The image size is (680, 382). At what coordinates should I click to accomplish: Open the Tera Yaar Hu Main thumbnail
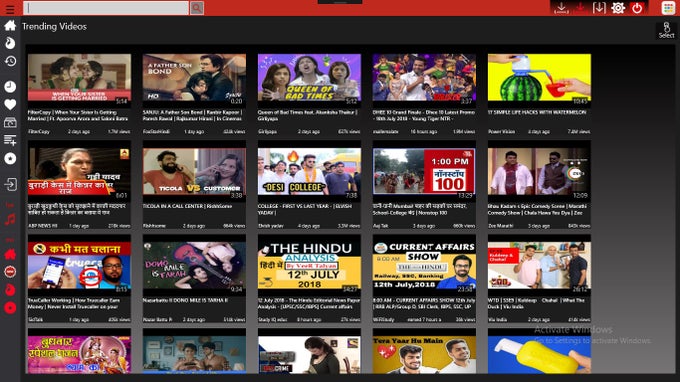pos(424,355)
